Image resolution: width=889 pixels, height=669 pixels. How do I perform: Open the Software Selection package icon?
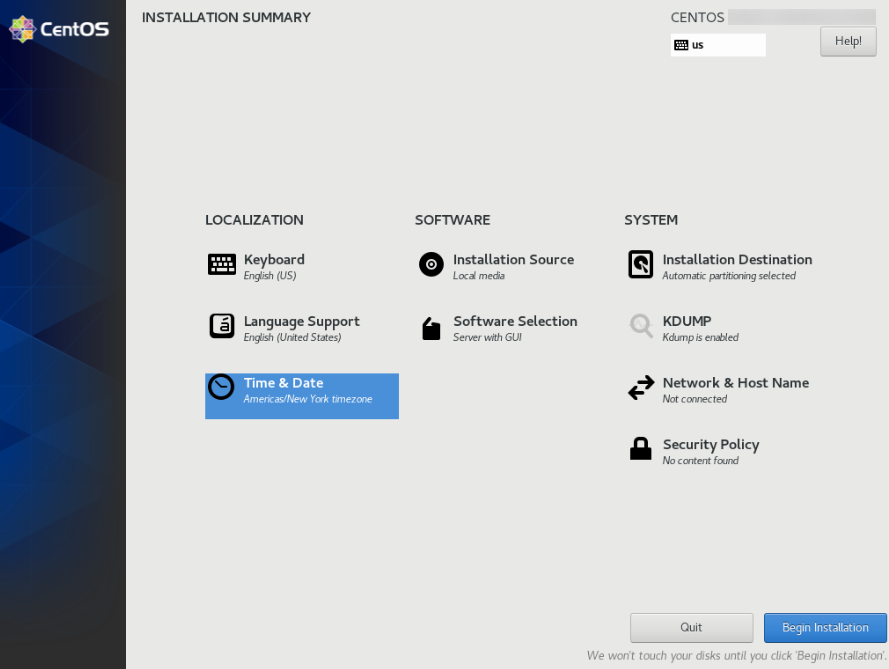pyautogui.click(x=431, y=328)
